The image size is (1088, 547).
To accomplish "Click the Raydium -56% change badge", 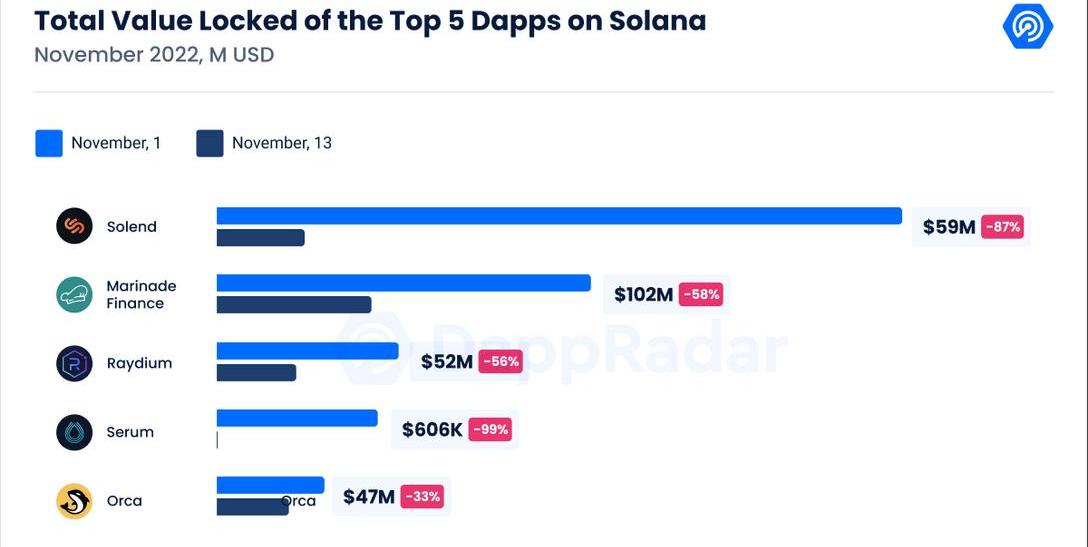I will [x=500, y=361].
